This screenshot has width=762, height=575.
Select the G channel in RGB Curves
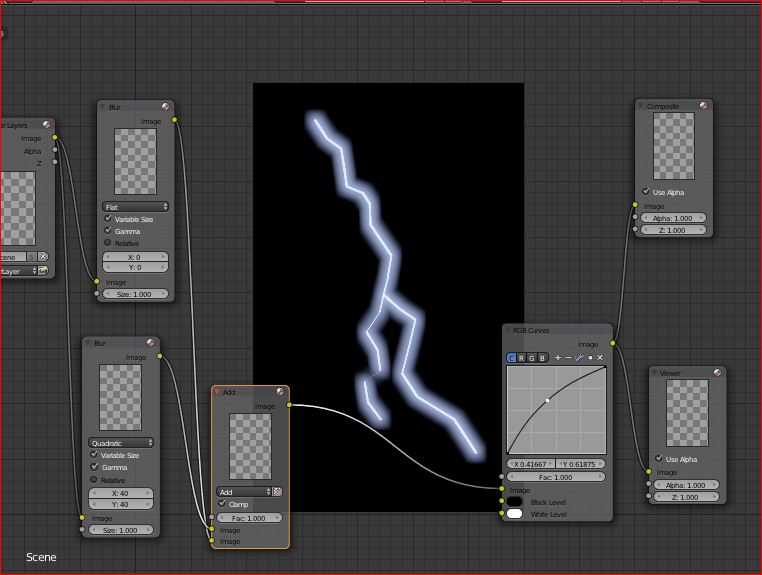(532, 358)
